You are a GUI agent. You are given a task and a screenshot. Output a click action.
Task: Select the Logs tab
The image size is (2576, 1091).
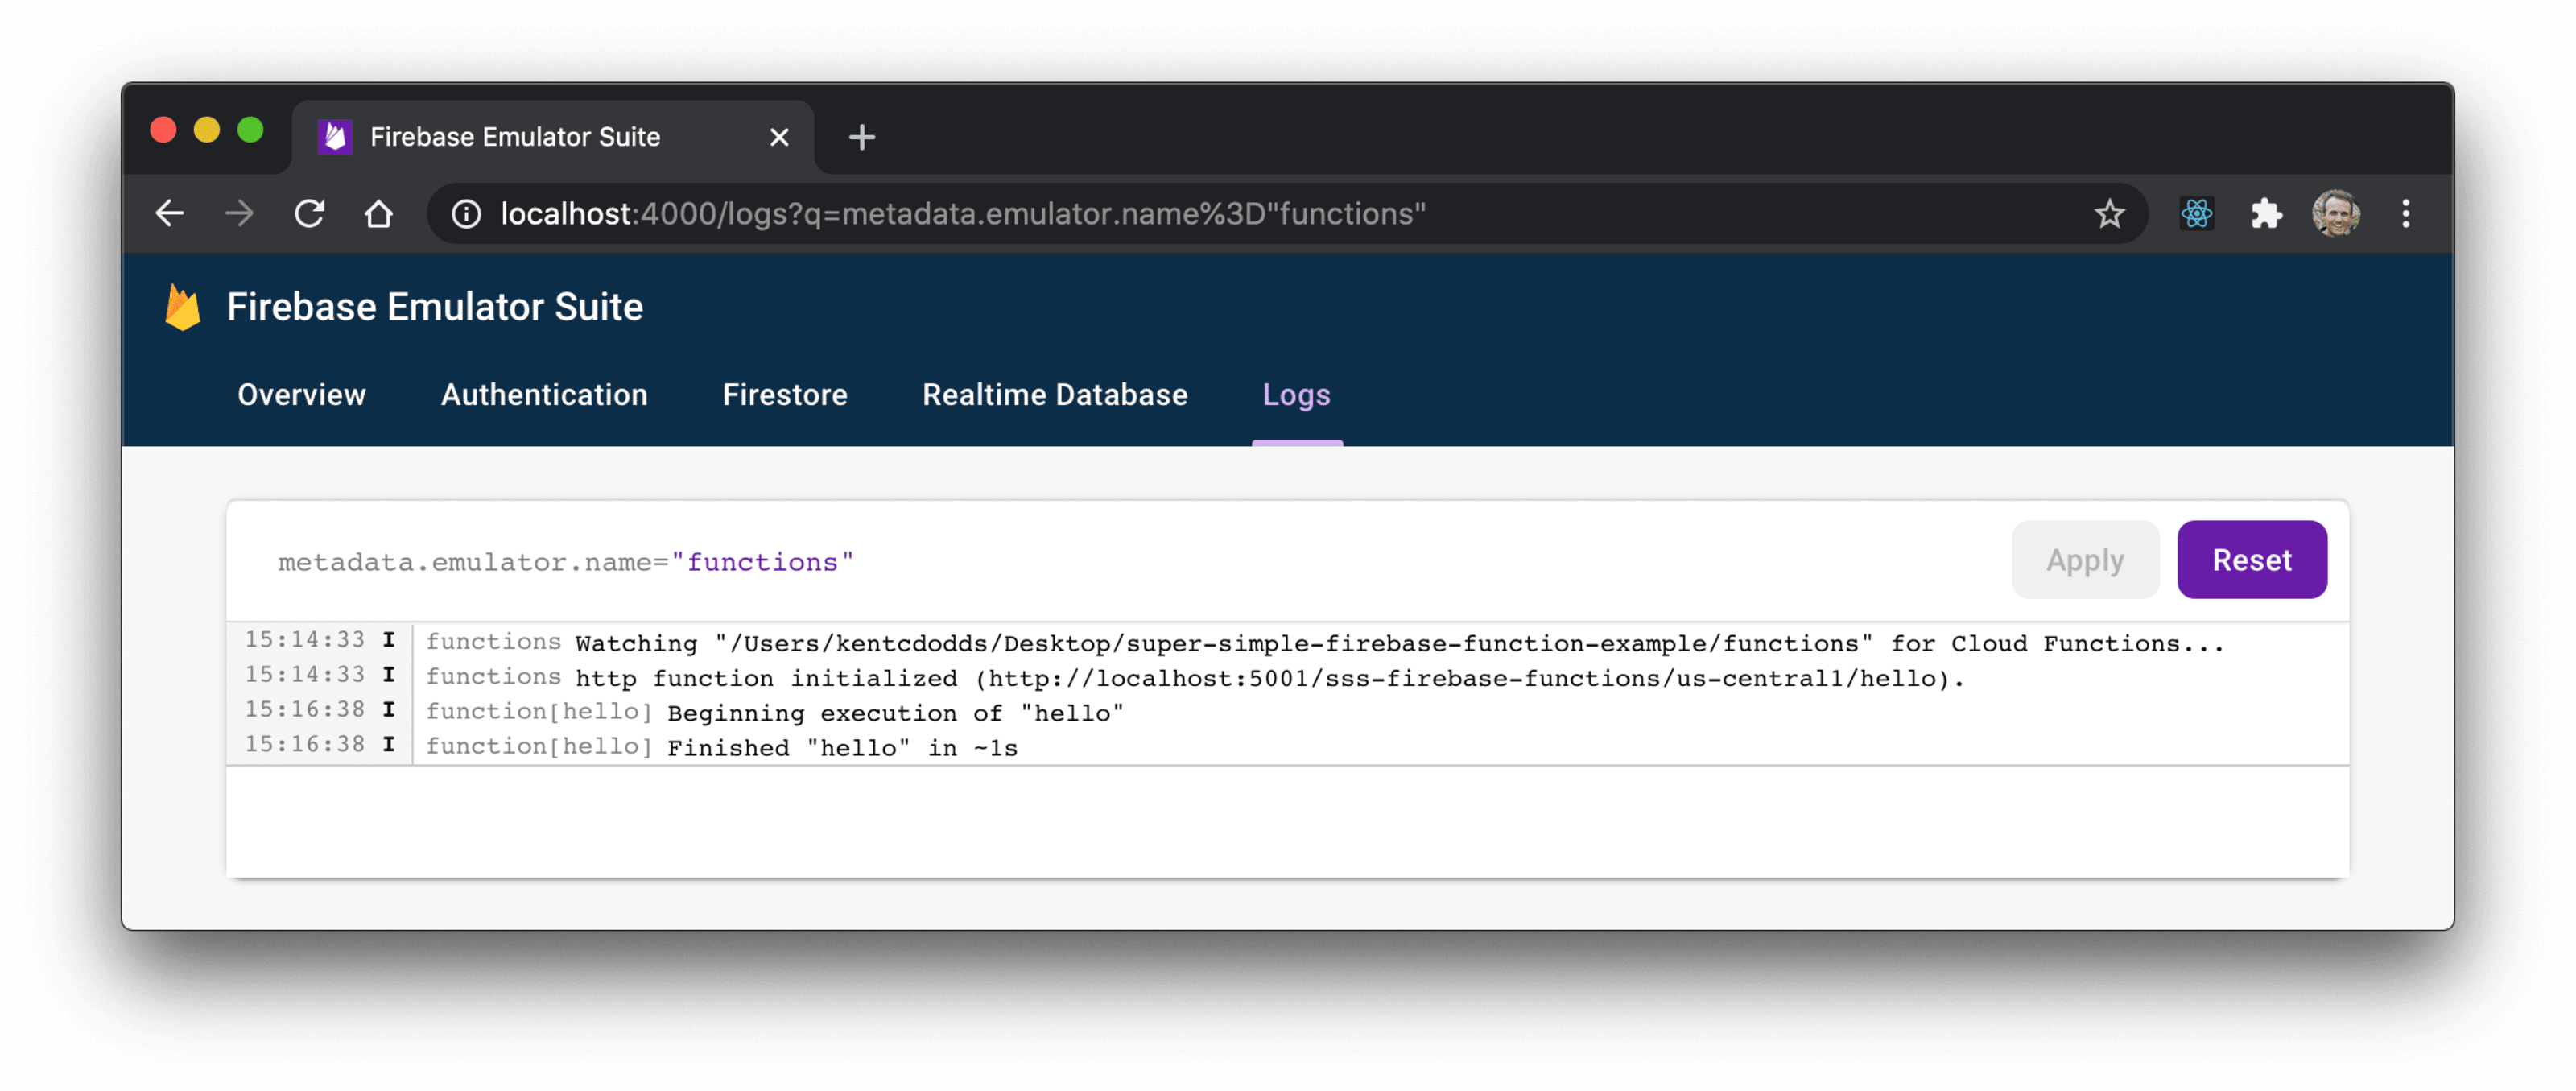coord(1297,395)
